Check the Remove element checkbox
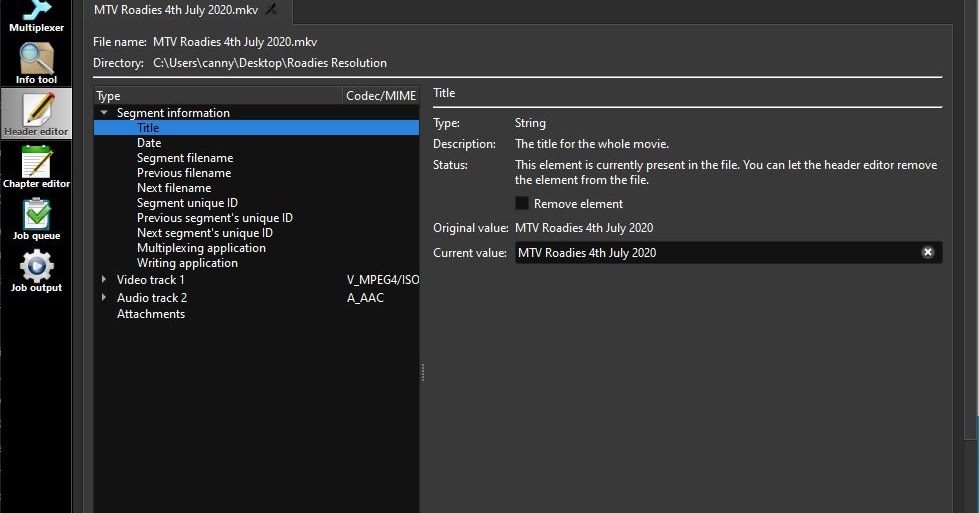The image size is (979, 513). (522, 203)
